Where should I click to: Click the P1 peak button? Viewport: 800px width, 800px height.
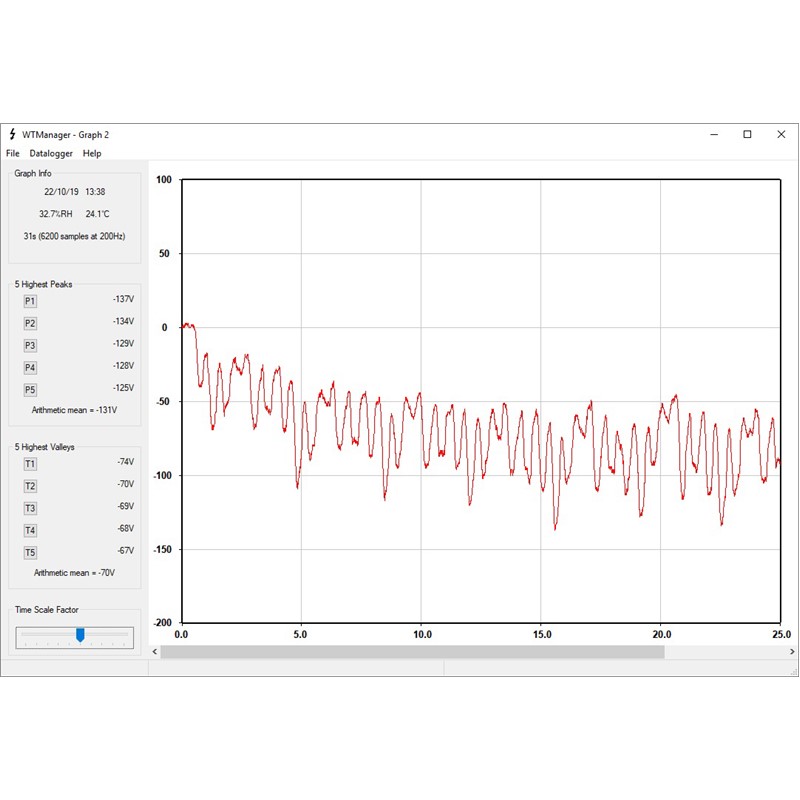(30, 301)
